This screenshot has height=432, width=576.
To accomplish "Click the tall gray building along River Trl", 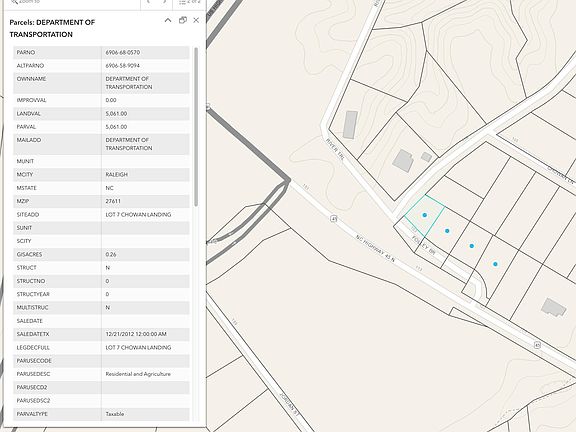I will pos(350,125).
